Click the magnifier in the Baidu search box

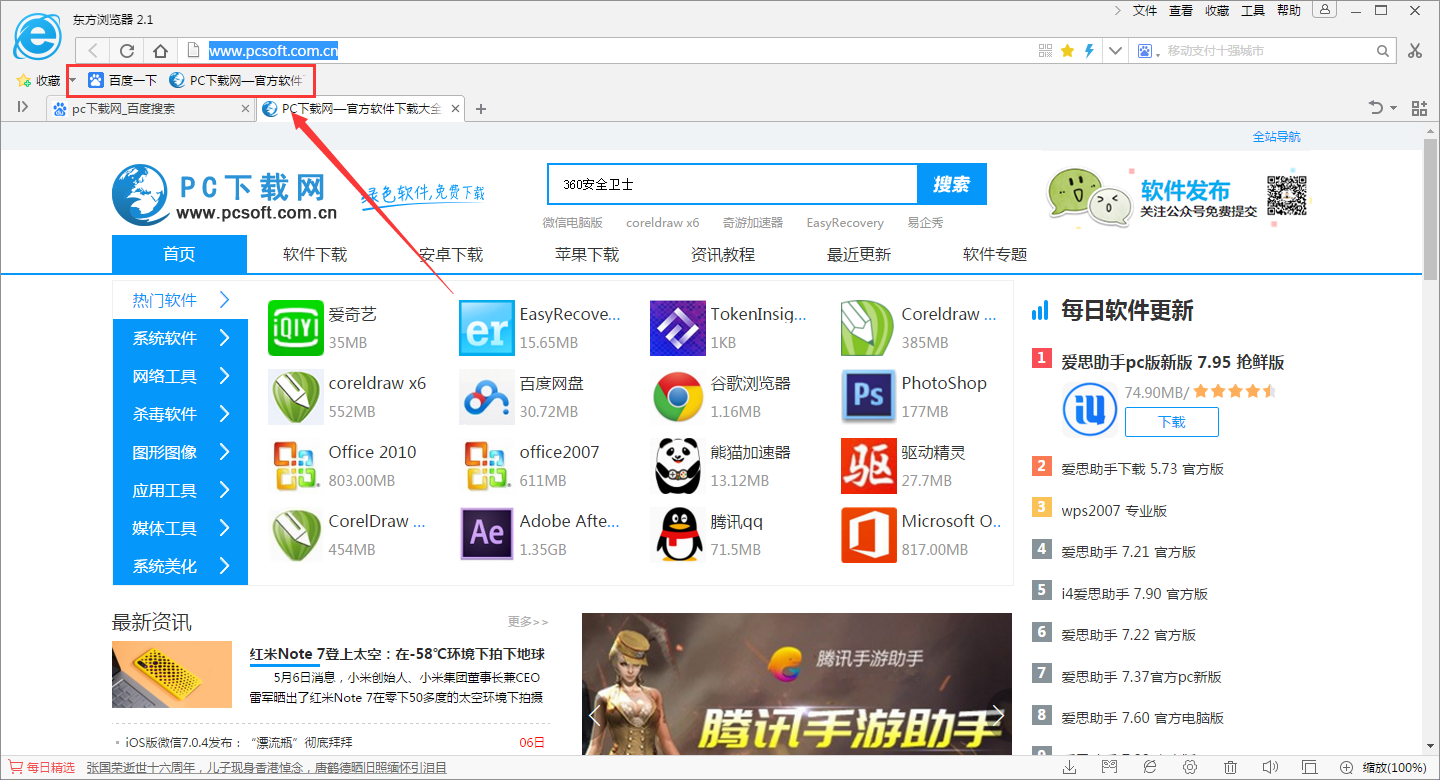[1382, 50]
